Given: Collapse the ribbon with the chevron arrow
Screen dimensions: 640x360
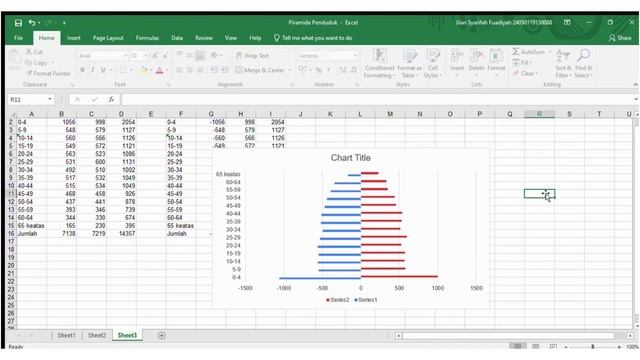Looking at the screenshot, I should click(636, 84).
